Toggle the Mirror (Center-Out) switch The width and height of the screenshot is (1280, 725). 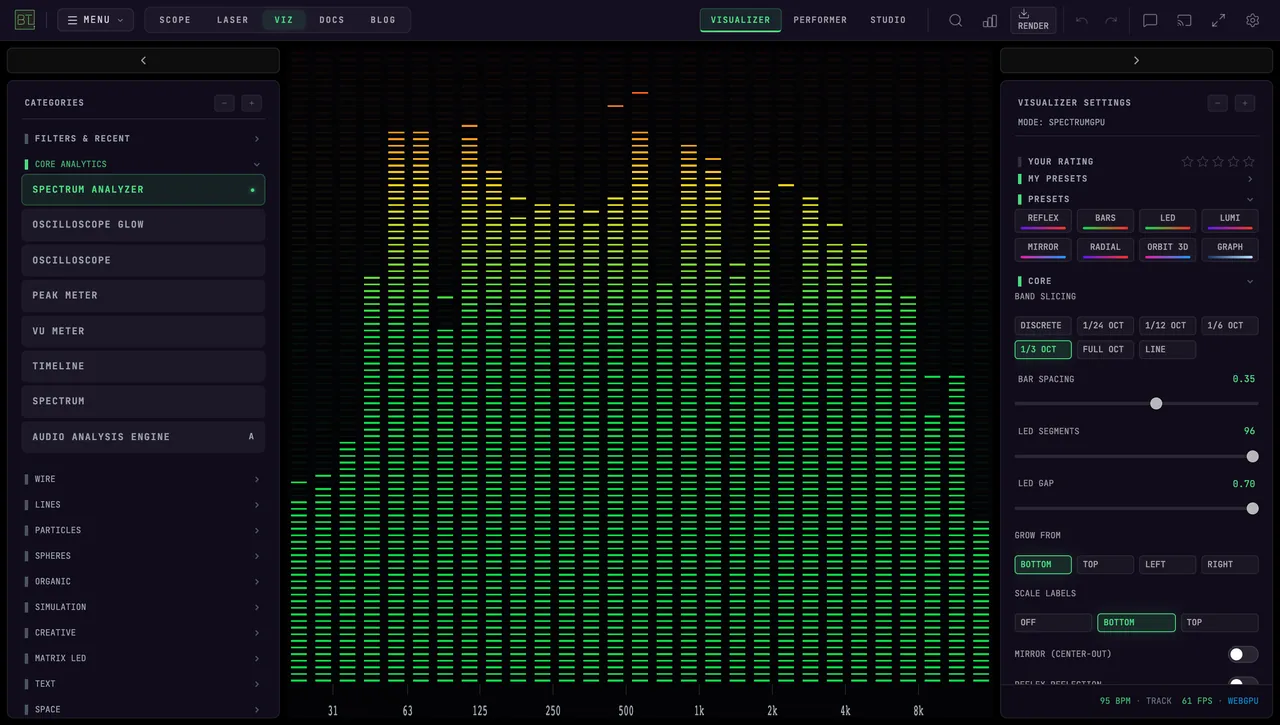1243,654
